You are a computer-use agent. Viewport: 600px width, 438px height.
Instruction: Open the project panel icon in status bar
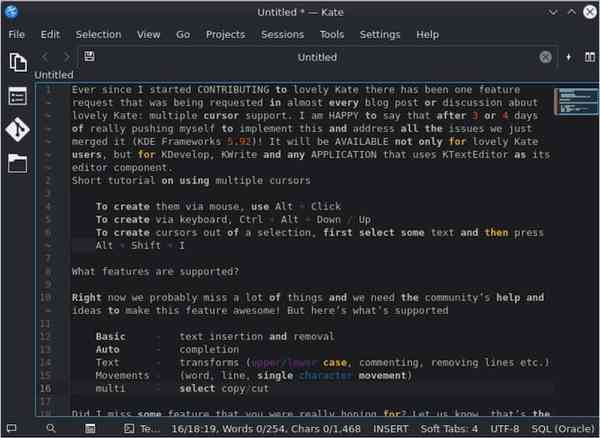pyautogui.click(x=90, y=428)
